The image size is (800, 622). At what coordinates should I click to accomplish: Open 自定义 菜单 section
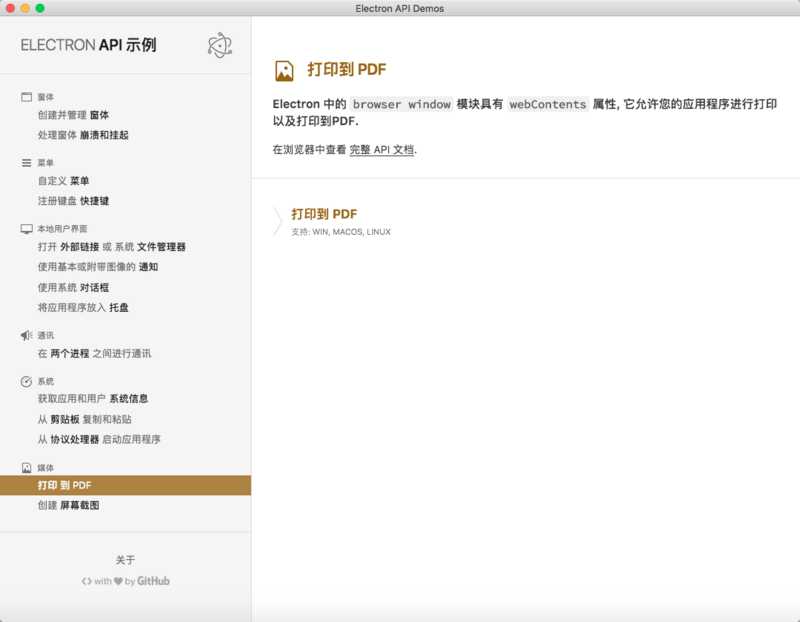63,181
